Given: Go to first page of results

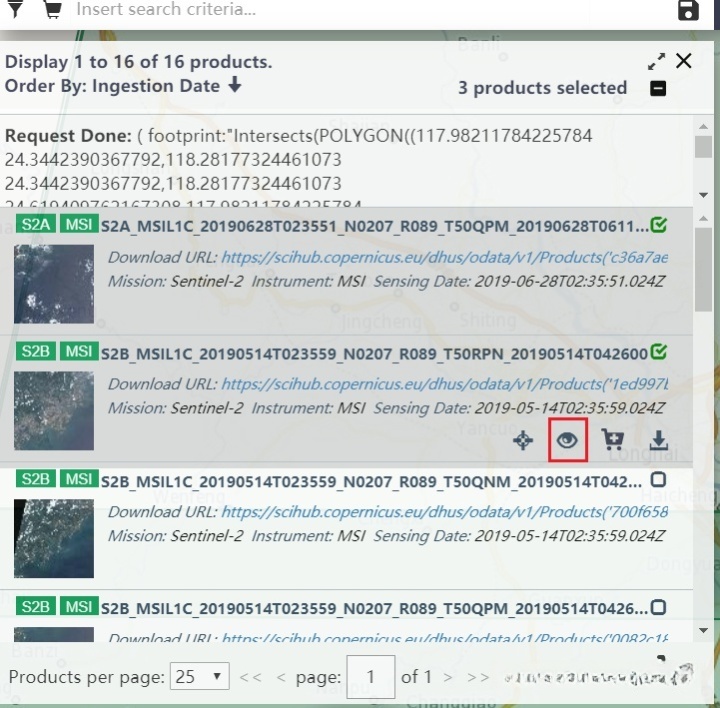Looking at the screenshot, I should 250,677.
